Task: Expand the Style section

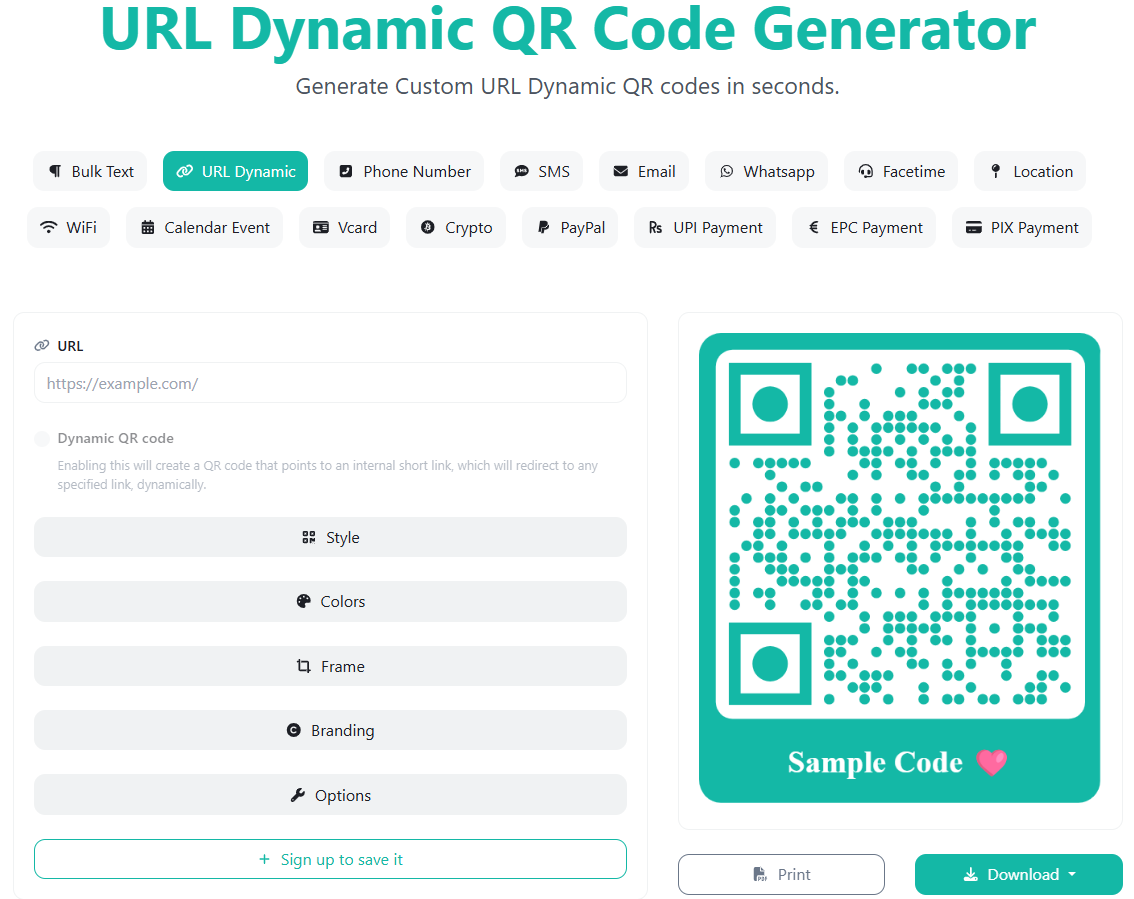Action: pyautogui.click(x=330, y=538)
